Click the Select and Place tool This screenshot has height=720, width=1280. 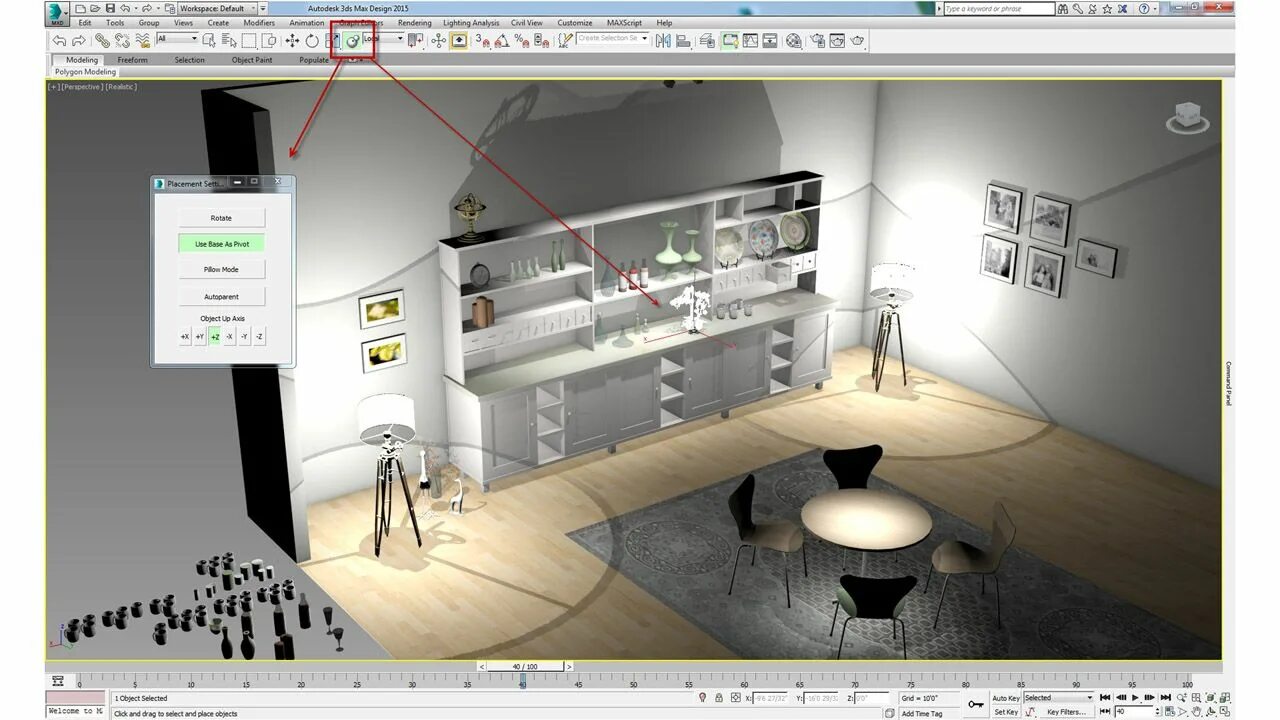(353, 41)
